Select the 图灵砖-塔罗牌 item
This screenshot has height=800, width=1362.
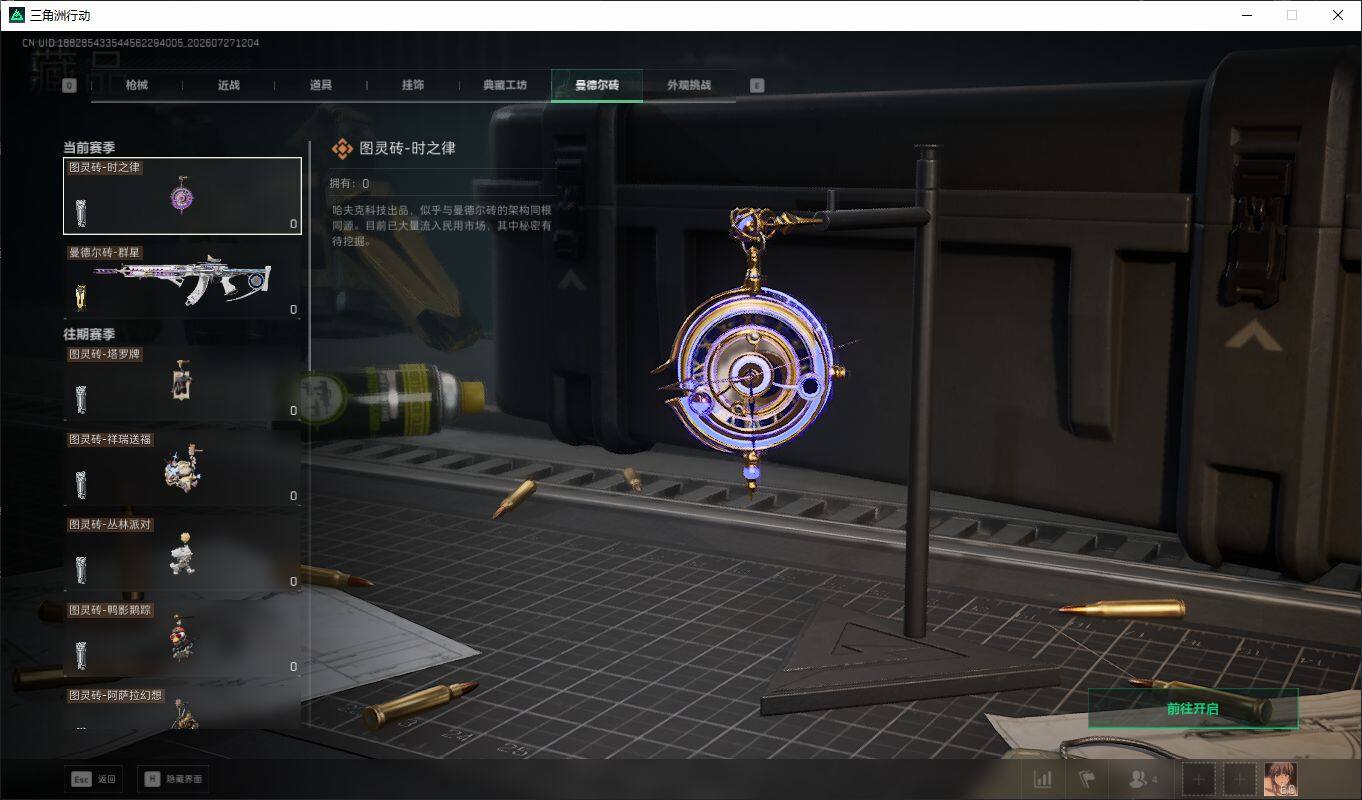pyautogui.click(x=182, y=383)
